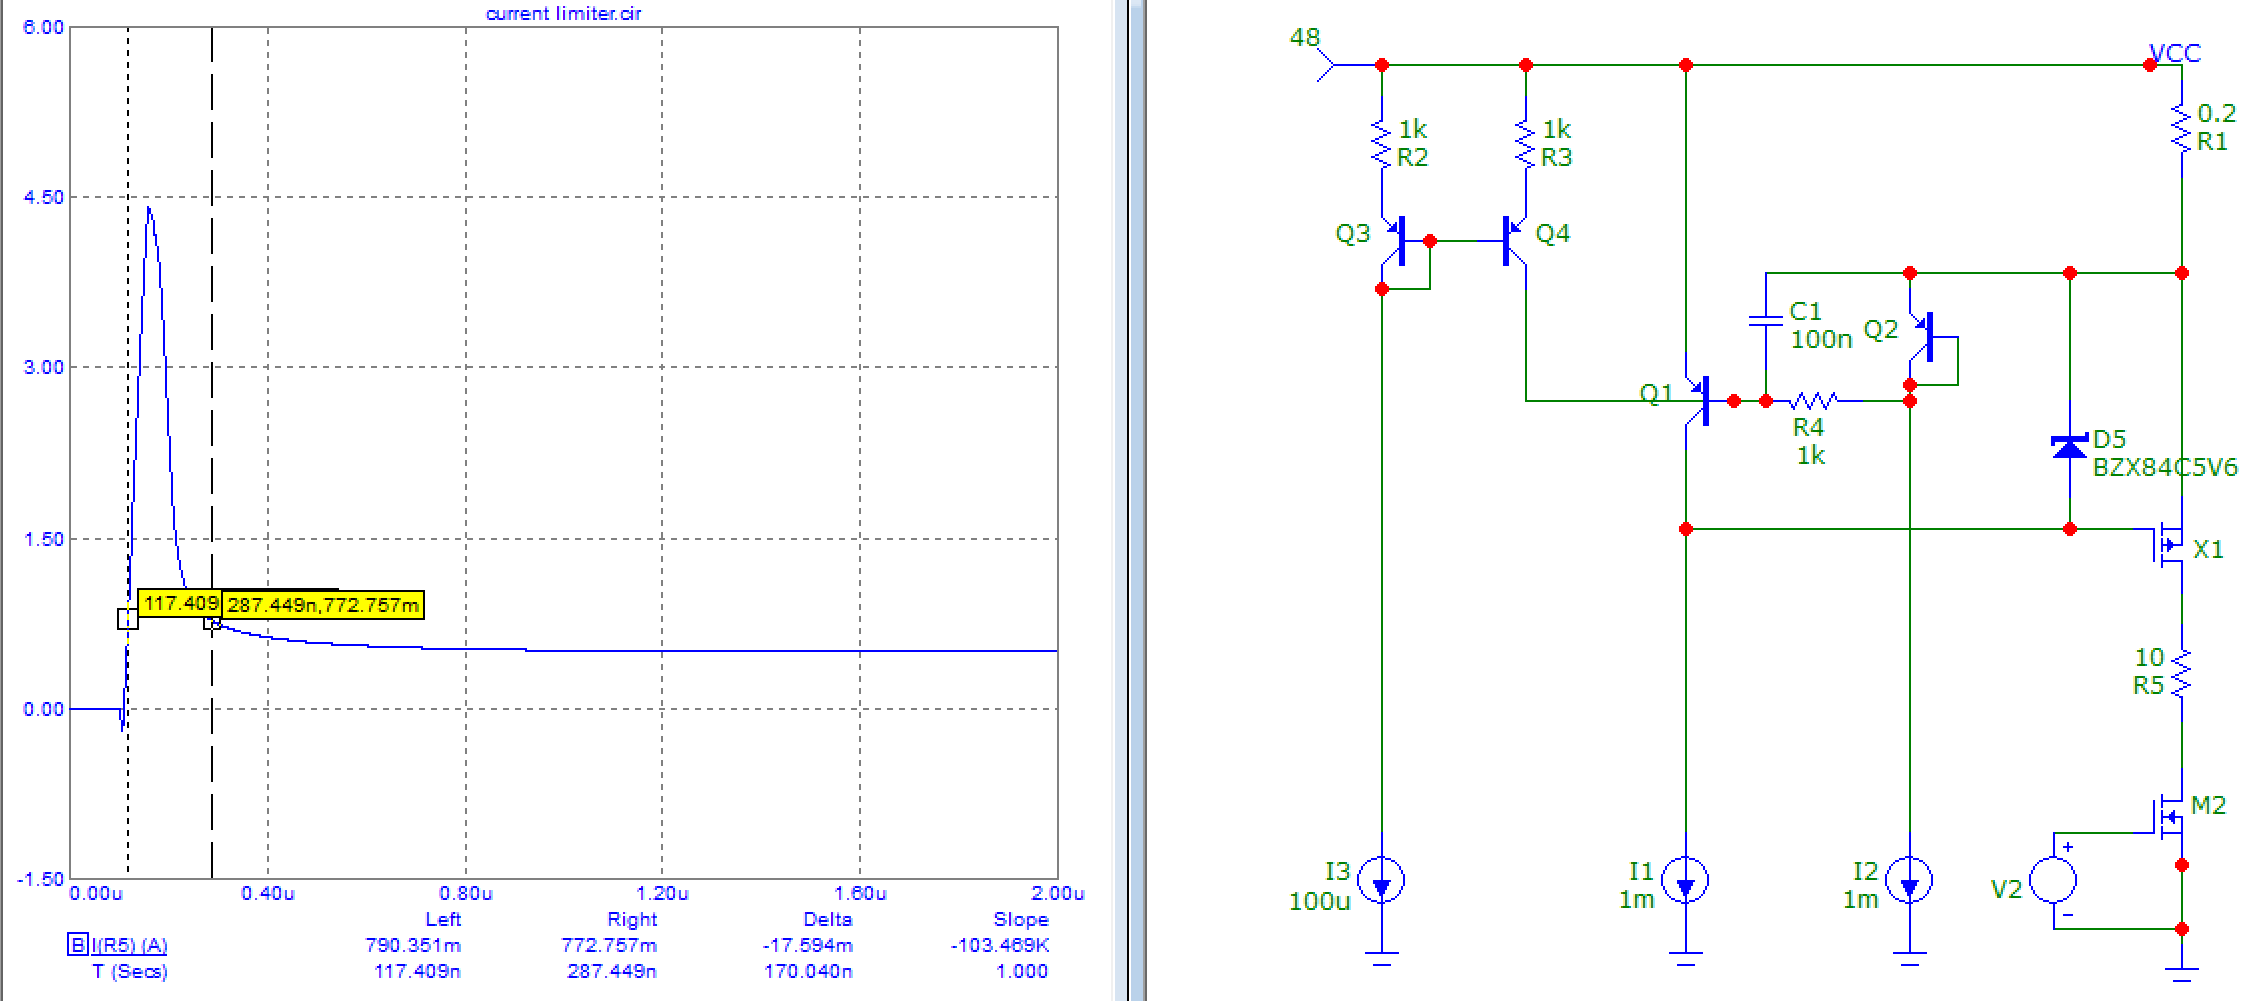Select transistor Q4 symbol
2258x1001 pixels.
tap(1515, 241)
